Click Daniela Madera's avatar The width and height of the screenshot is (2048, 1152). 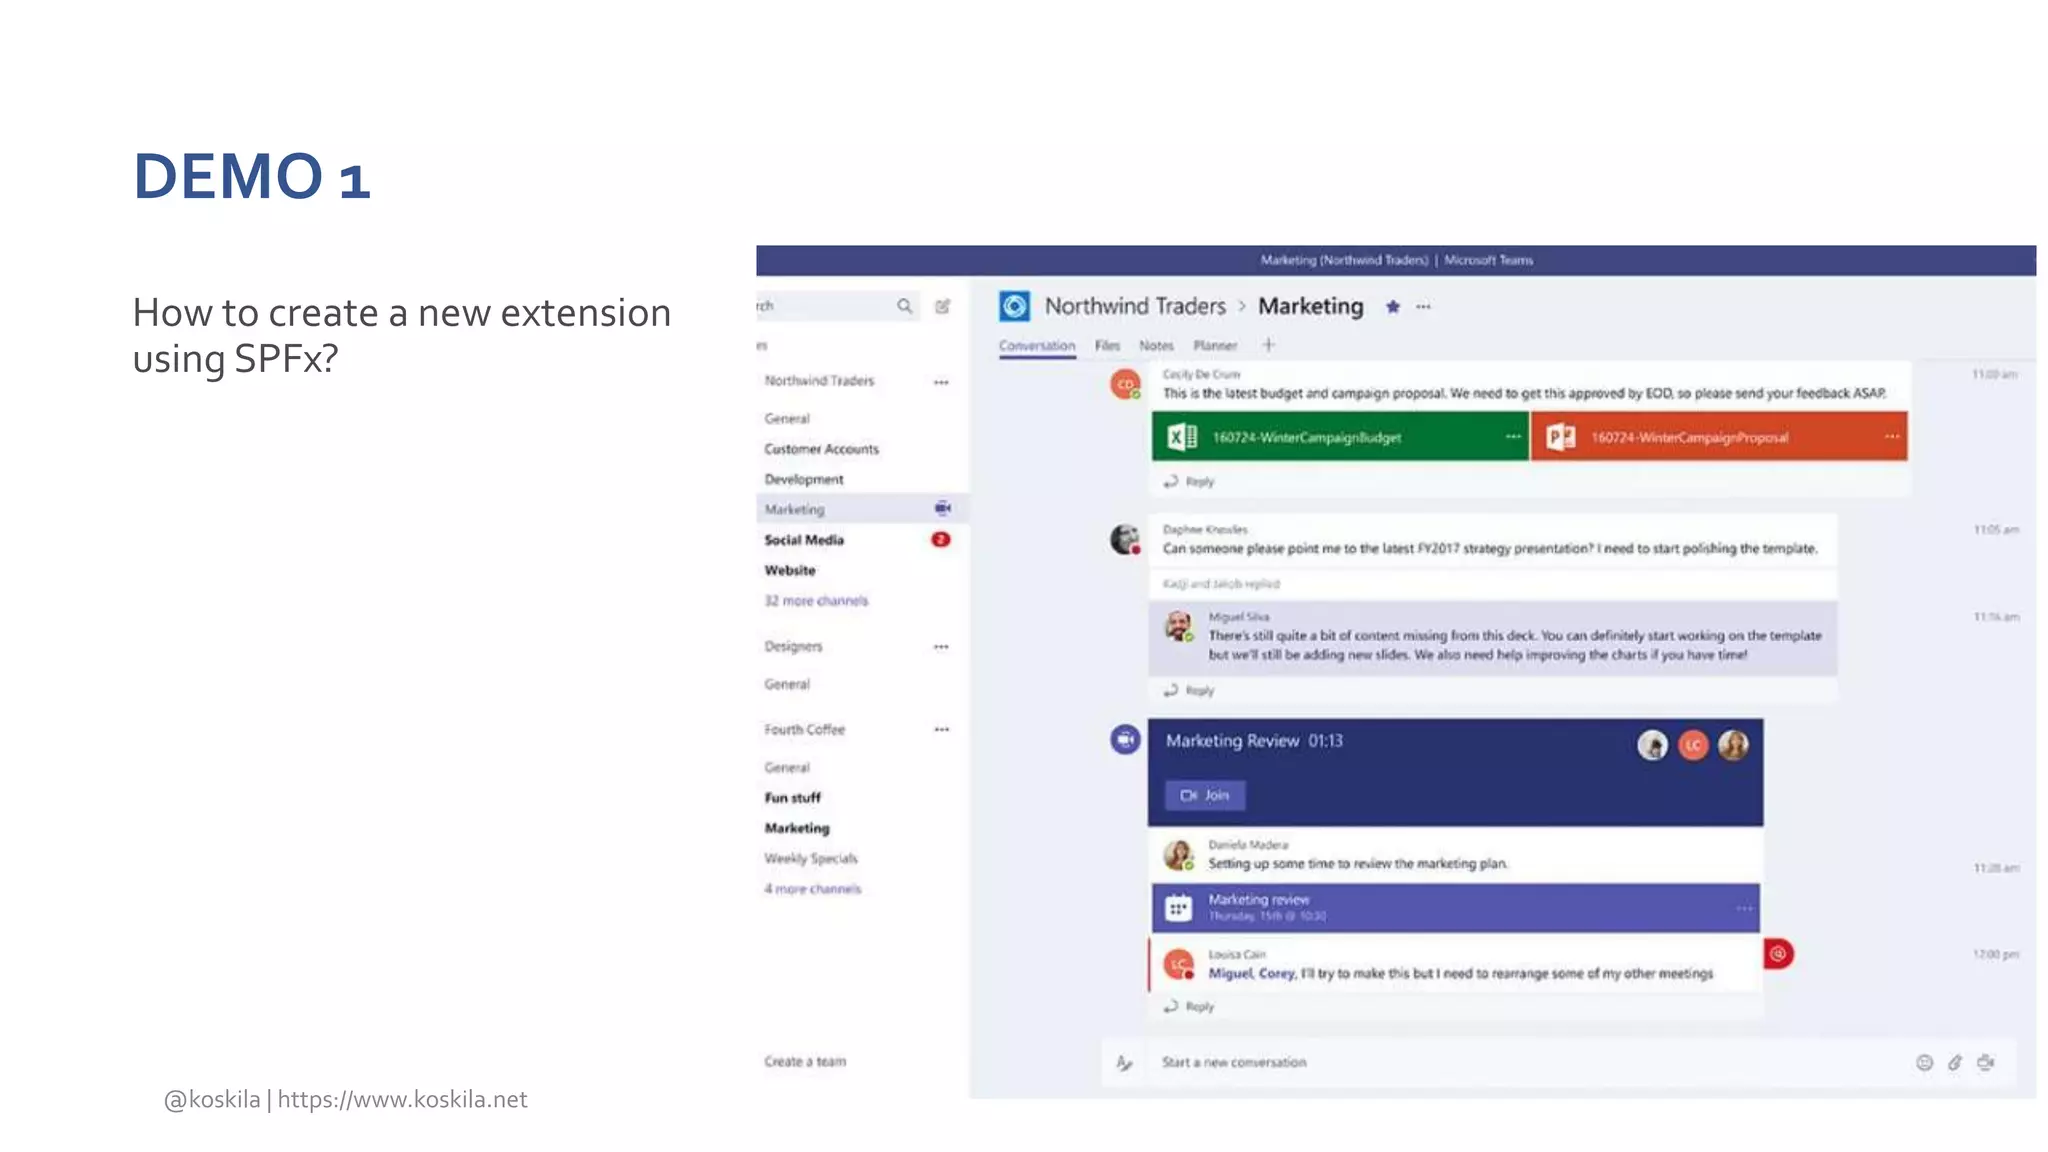click(x=1179, y=855)
